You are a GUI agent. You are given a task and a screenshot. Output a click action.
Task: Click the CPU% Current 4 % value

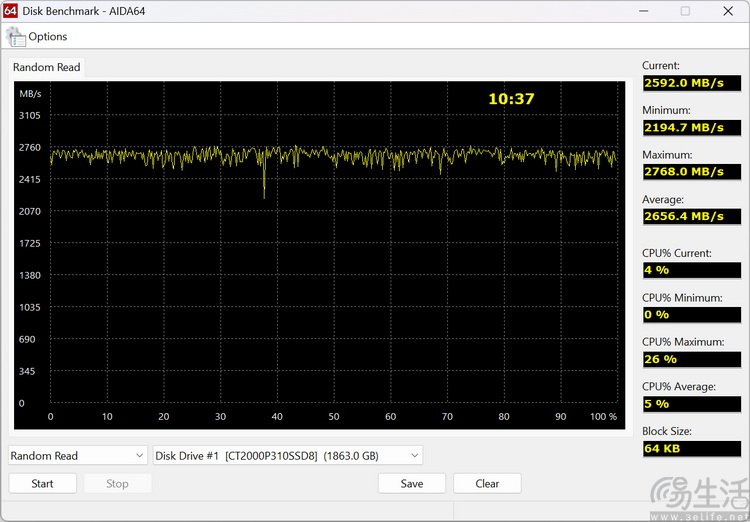click(x=692, y=270)
